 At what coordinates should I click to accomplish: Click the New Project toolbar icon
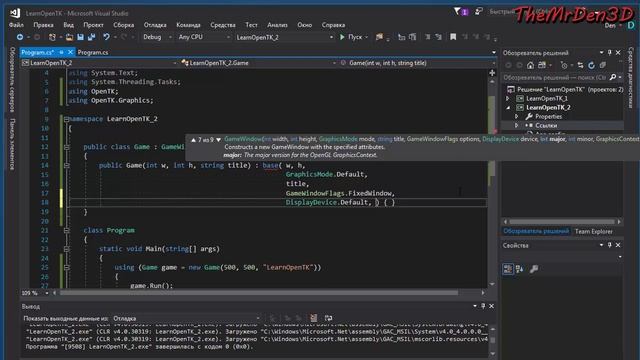pyautogui.click(x=52, y=37)
